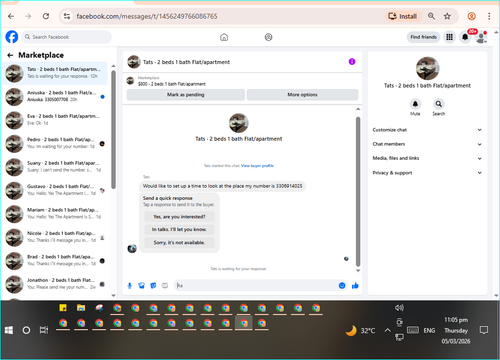Mute this chat with the bell icon
This screenshot has height=360, width=500.
coord(415,104)
